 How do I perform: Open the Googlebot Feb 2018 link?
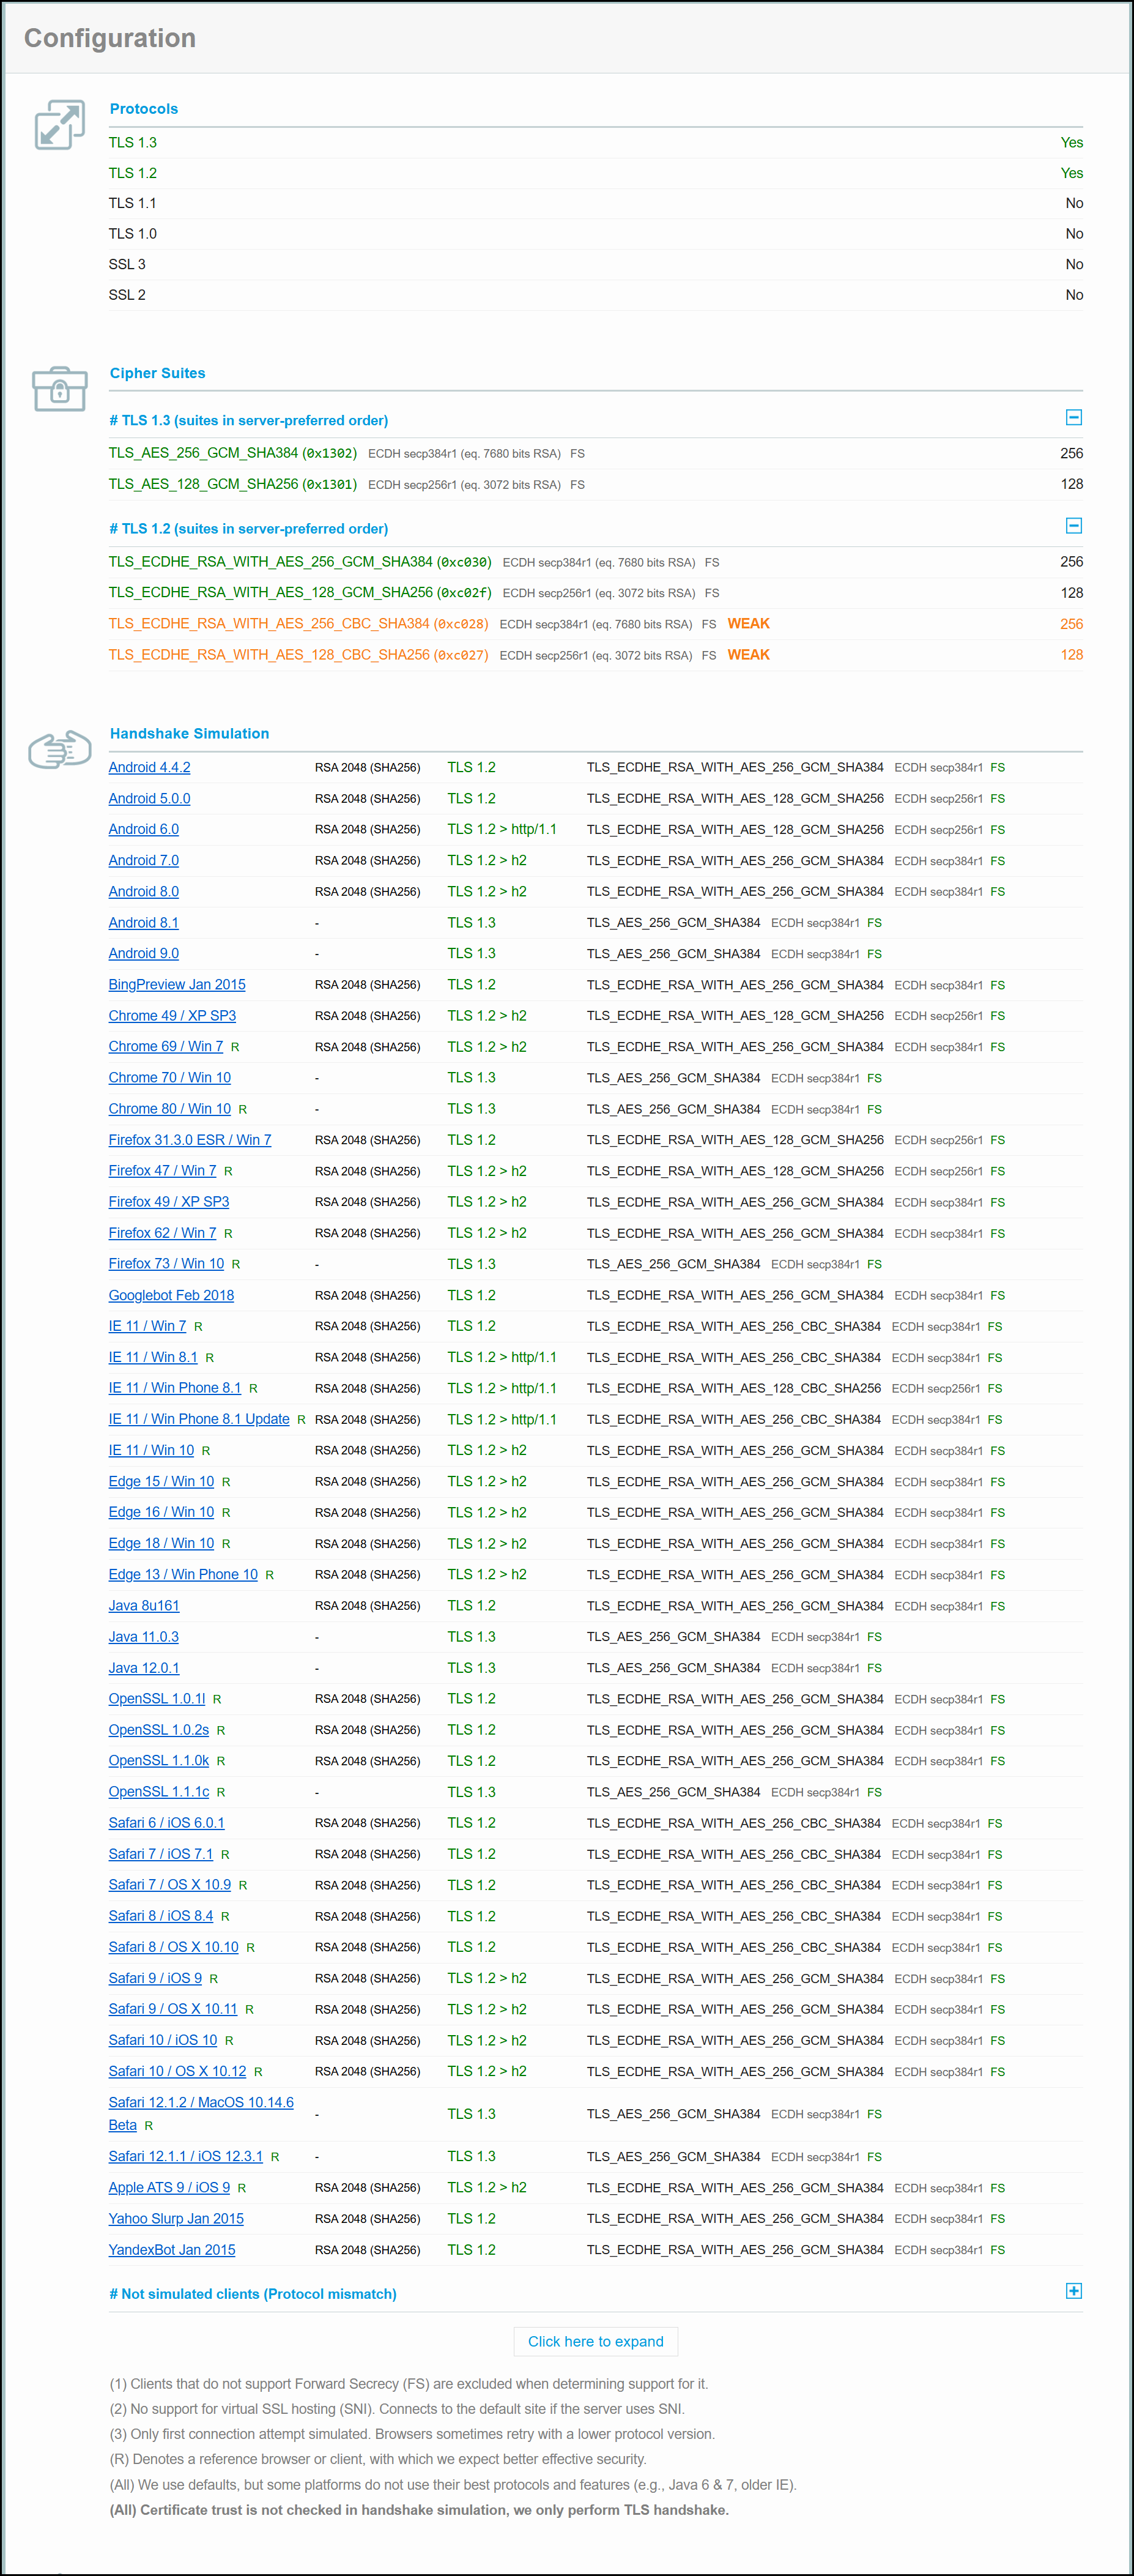coord(171,1295)
